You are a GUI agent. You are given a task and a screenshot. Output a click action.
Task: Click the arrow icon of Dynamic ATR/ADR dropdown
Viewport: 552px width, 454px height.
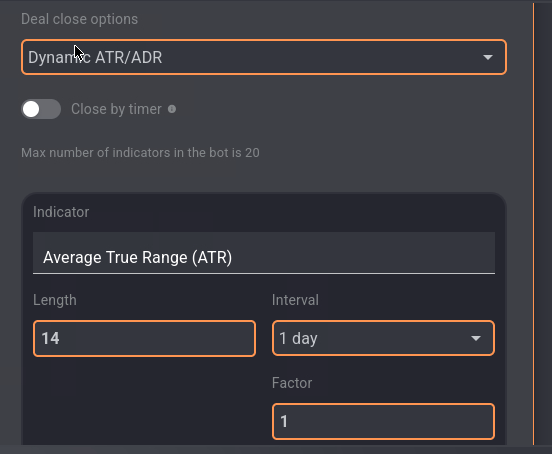coord(488,57)
